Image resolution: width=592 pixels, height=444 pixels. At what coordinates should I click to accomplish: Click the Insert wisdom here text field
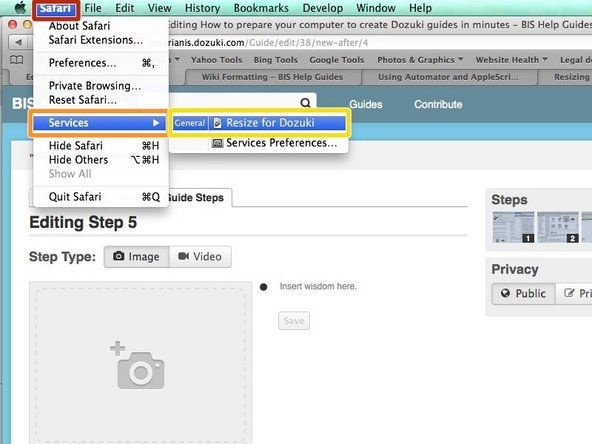click(318, 286)
